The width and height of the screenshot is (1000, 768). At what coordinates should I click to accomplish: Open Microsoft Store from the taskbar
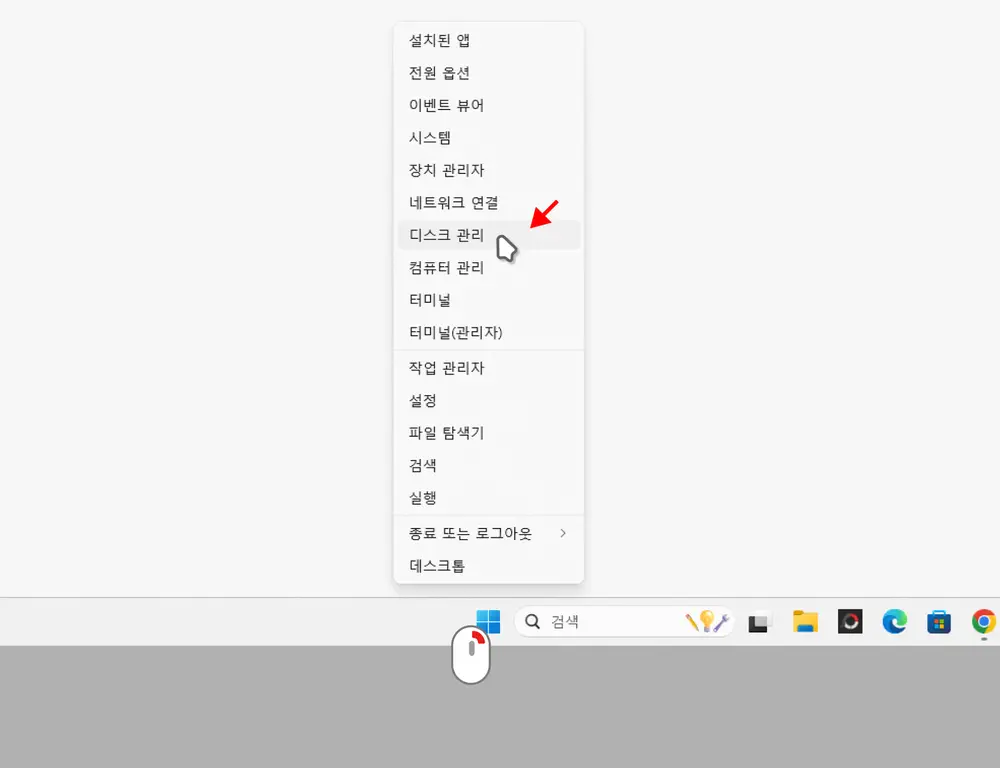click(938, 622)
